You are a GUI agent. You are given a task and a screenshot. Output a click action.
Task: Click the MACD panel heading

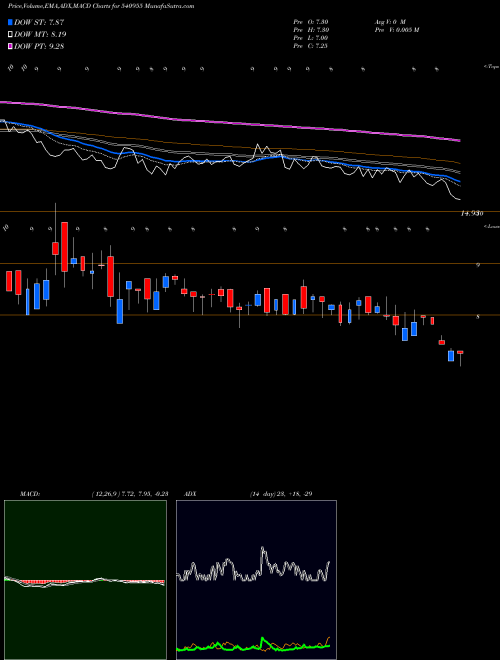point(30,494)
